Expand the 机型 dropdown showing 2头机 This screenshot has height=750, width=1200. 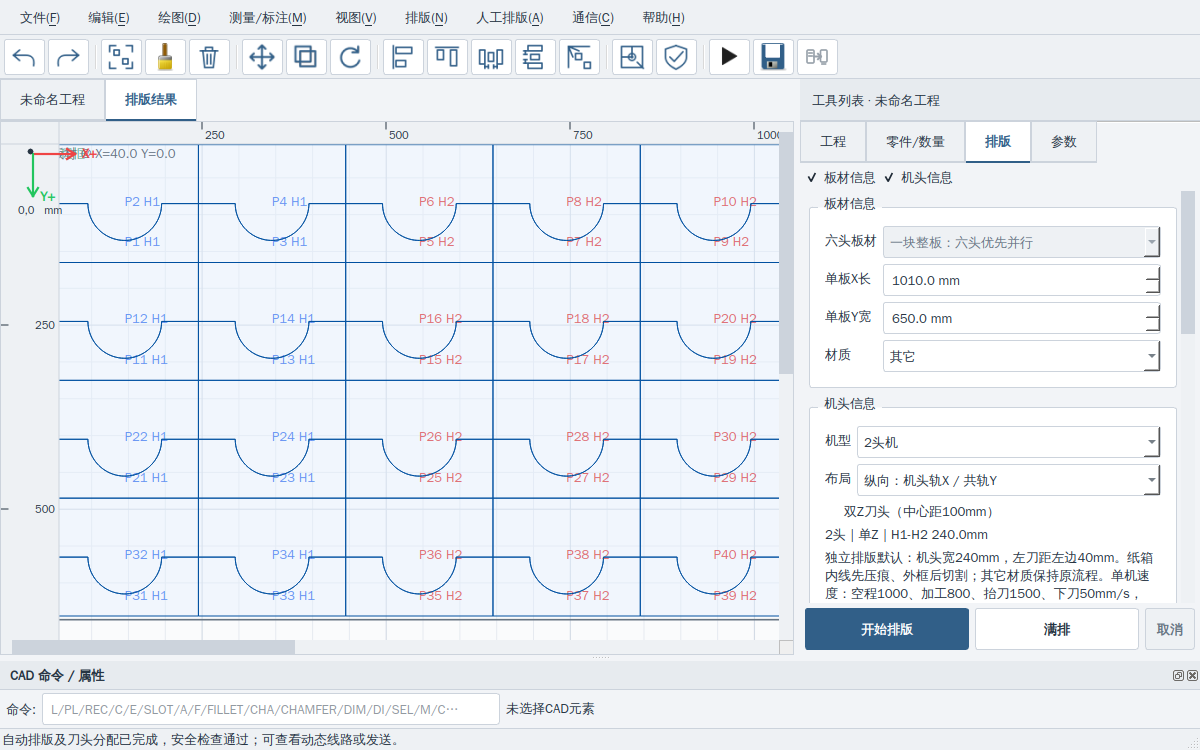pyautogui.click(x=1008, y=442)
